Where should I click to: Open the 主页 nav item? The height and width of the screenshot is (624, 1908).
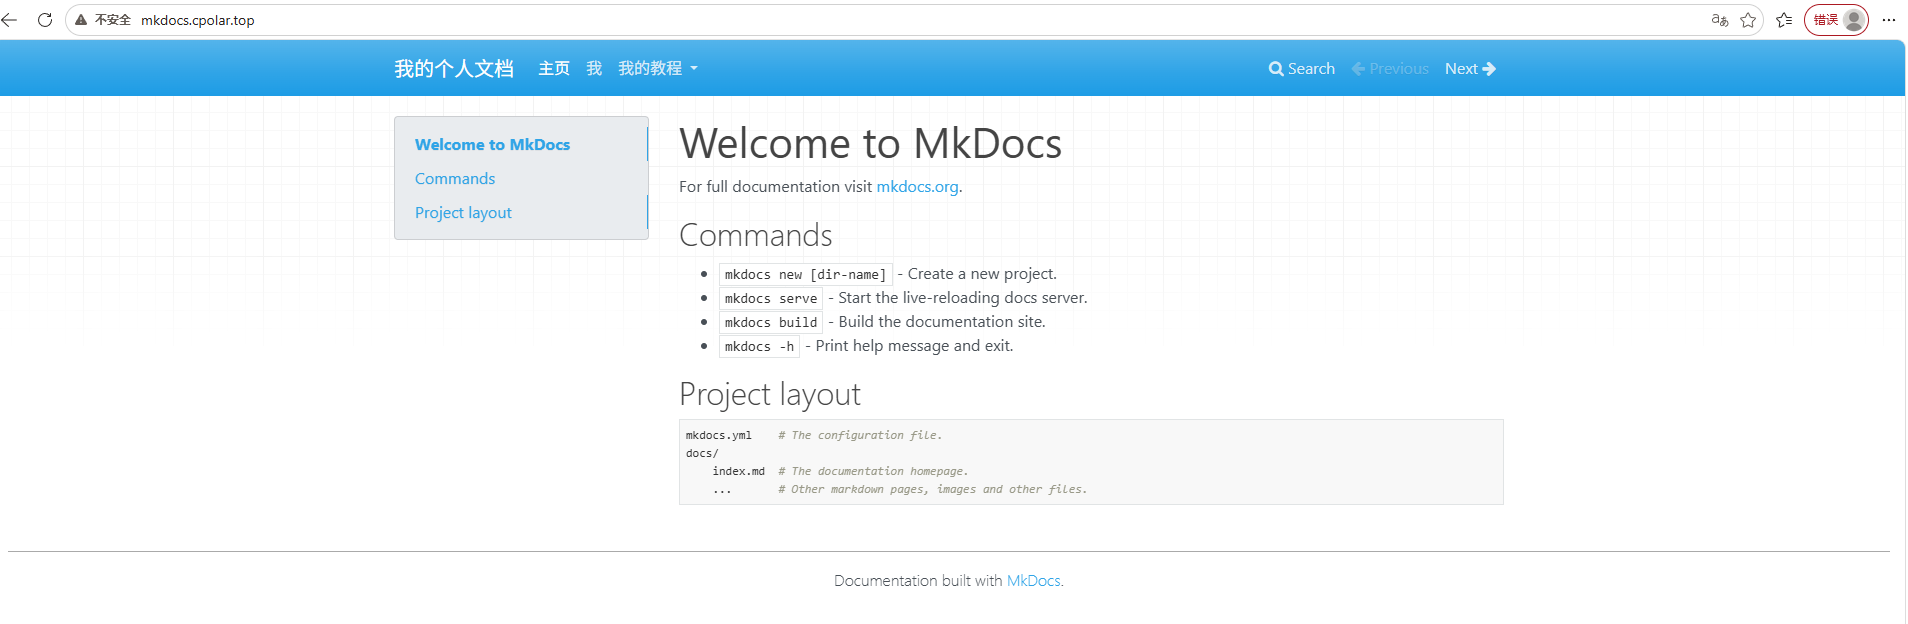click(554, 69)
